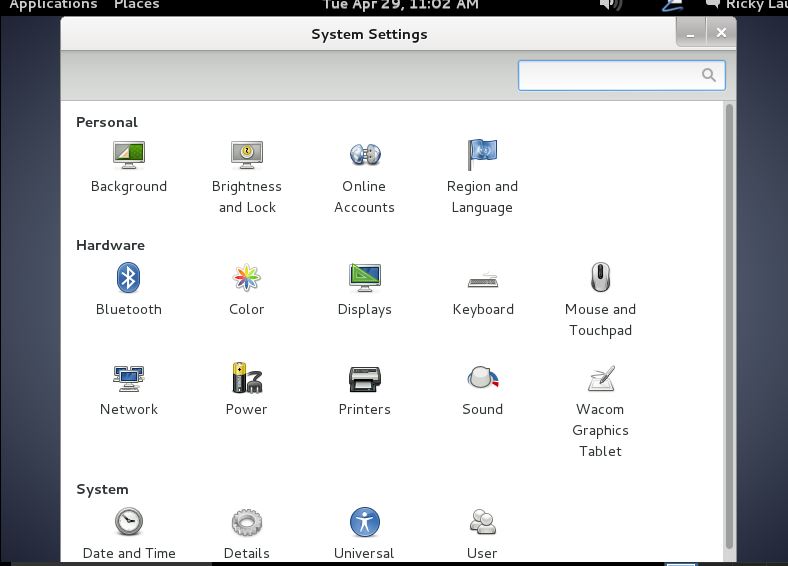
Task: Click the System Settings search field
Action: [x=610, y=75]
